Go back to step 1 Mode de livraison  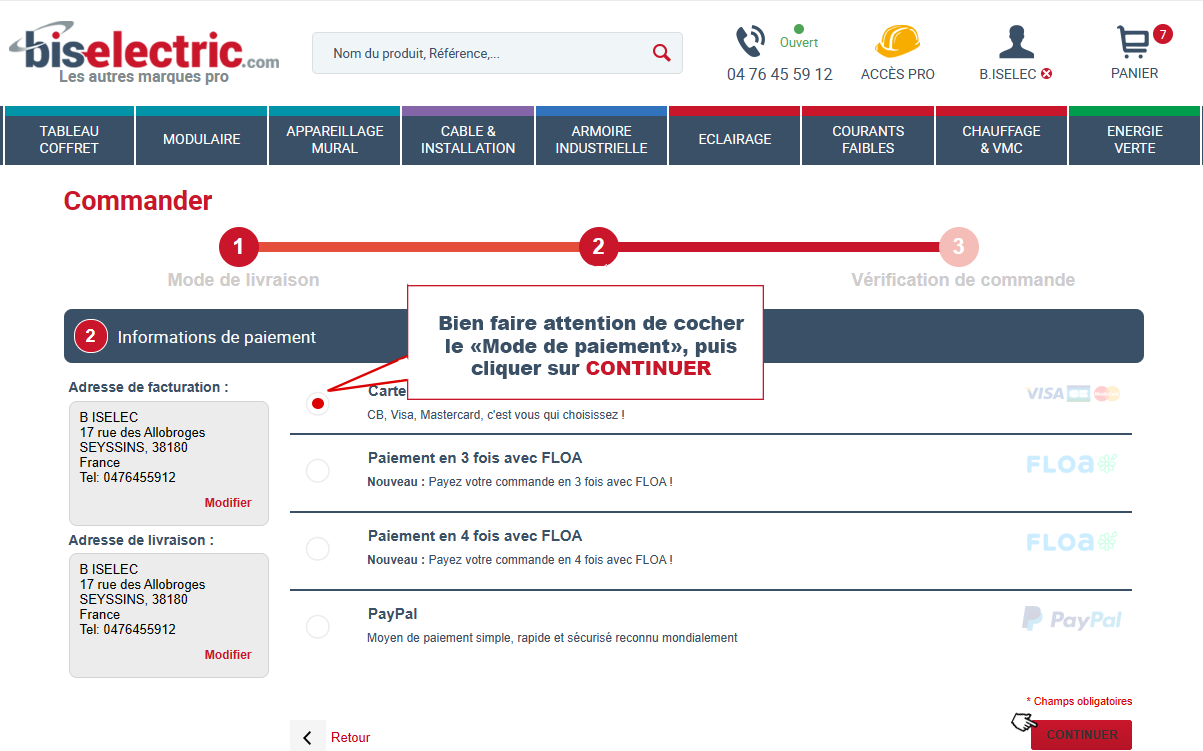[x=239, y=246]
